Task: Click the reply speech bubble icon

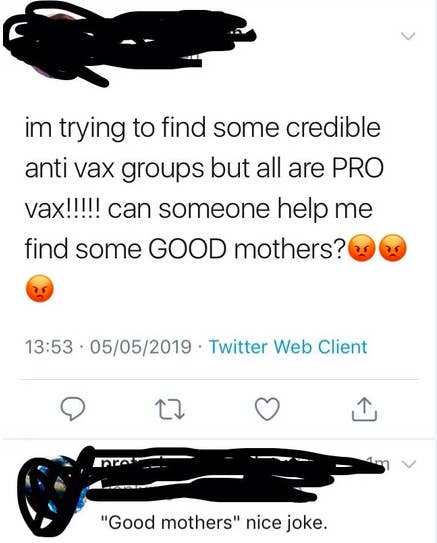Action: (x=73, y=409)
